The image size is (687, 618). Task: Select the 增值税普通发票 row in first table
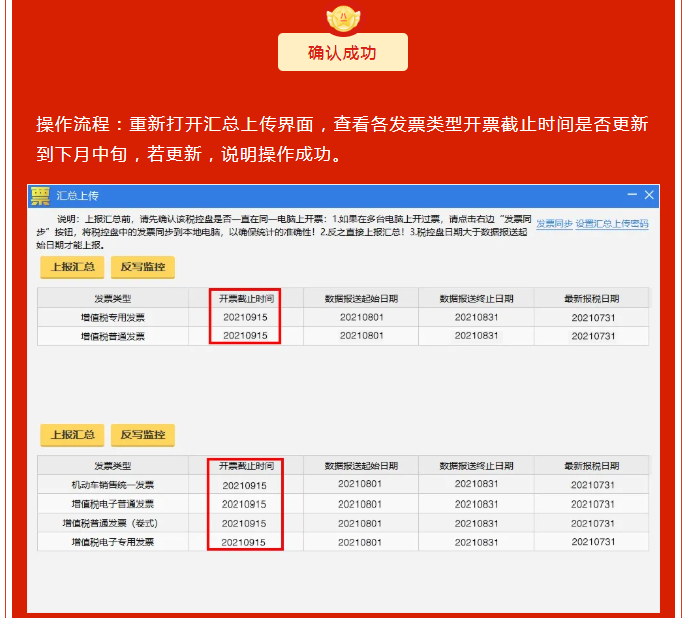click(112, 336)
